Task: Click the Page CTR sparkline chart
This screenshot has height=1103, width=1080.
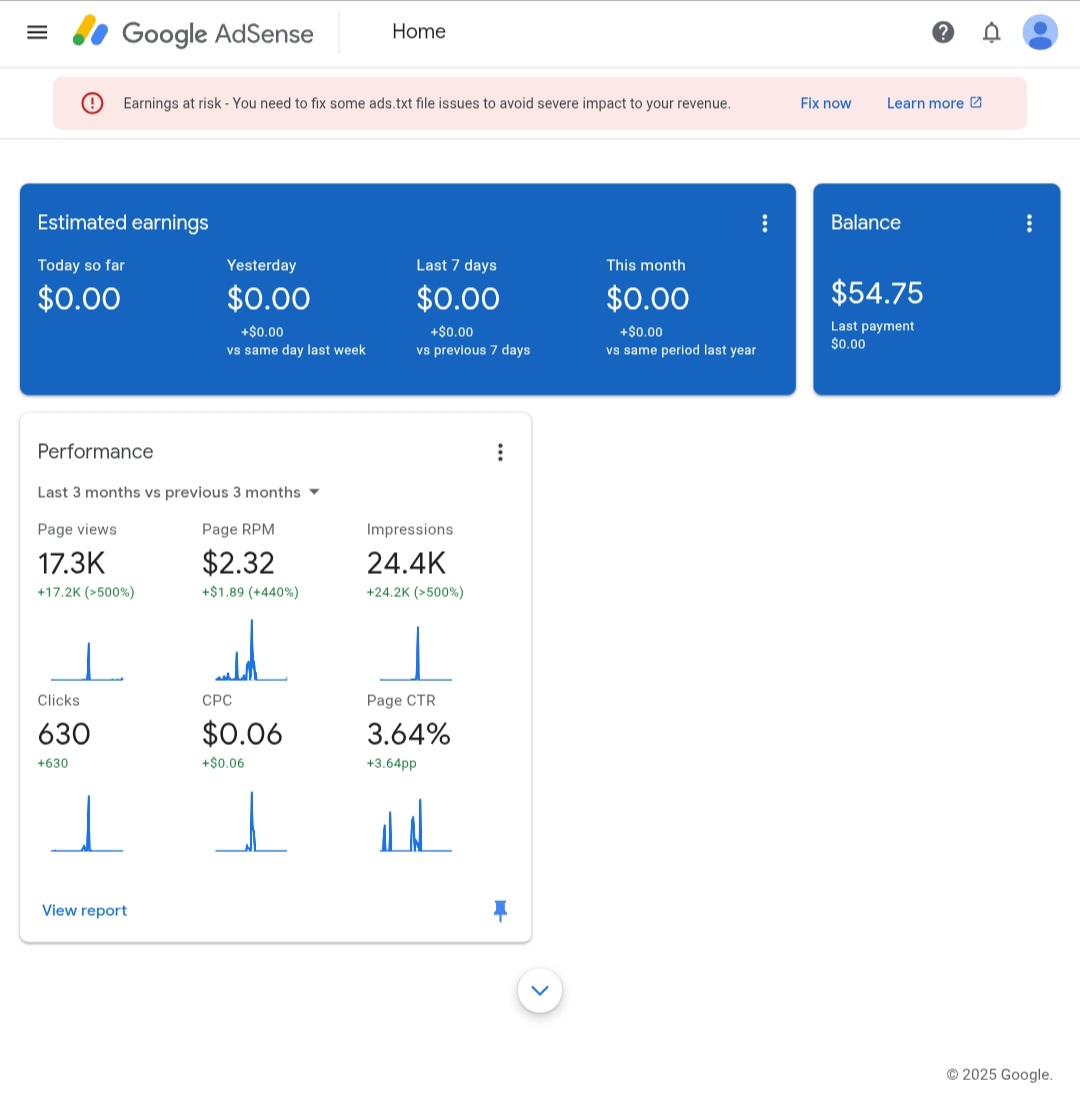Action: pos(416,825)
